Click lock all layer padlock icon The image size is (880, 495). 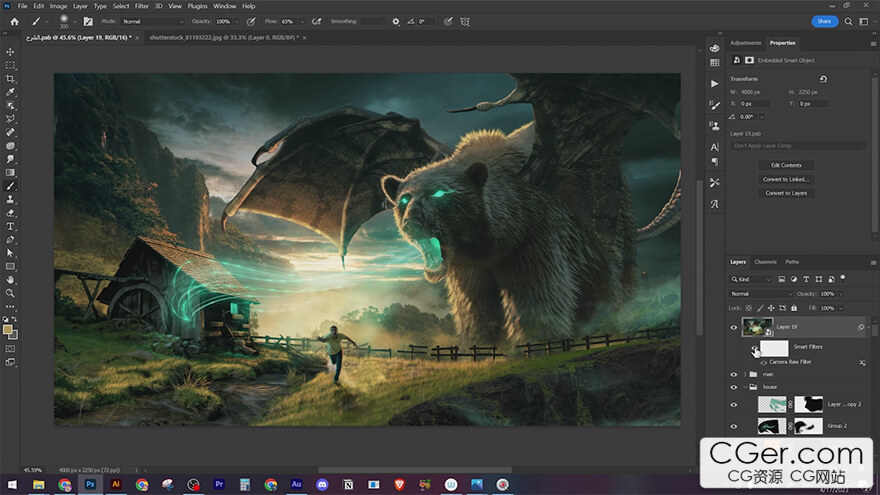(x=794, y=308)
